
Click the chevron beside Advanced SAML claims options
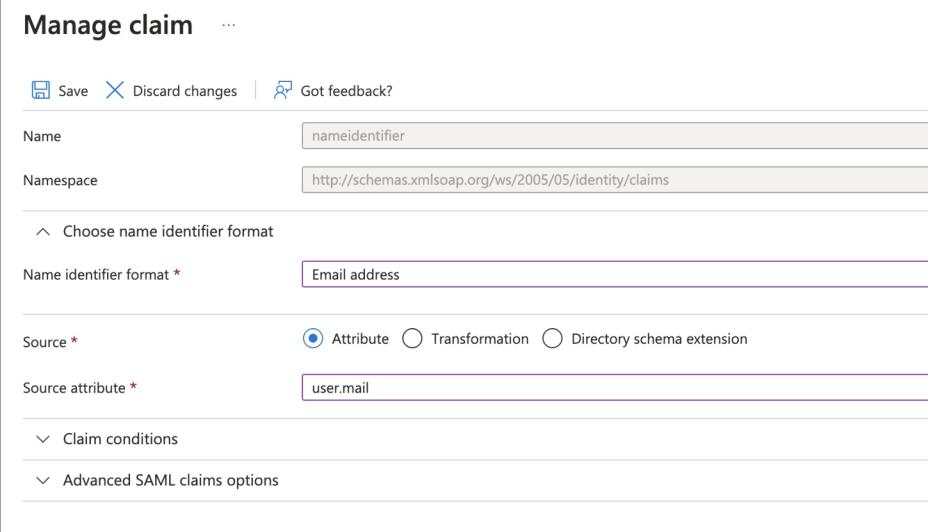coord(43,480)
